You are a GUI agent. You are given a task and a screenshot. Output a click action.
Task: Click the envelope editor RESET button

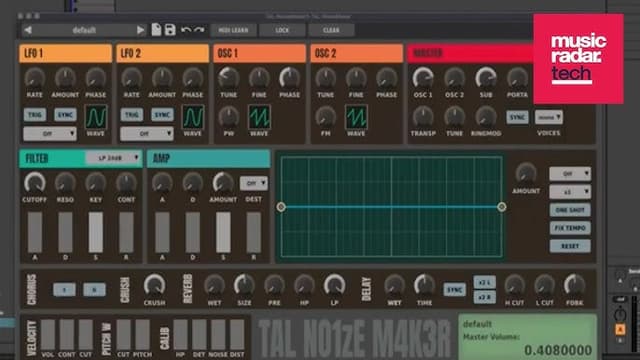pos(570,246)
